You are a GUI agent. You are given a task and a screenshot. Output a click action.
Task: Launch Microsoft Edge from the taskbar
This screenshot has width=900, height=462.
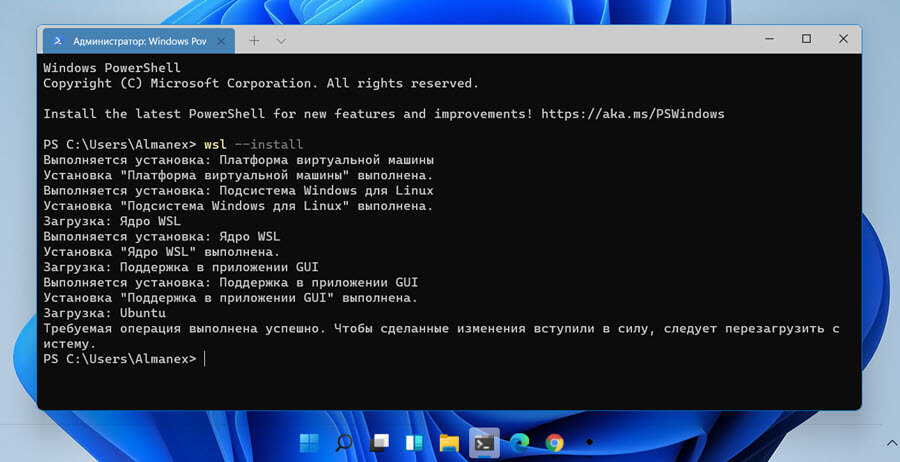click(519, 442)
